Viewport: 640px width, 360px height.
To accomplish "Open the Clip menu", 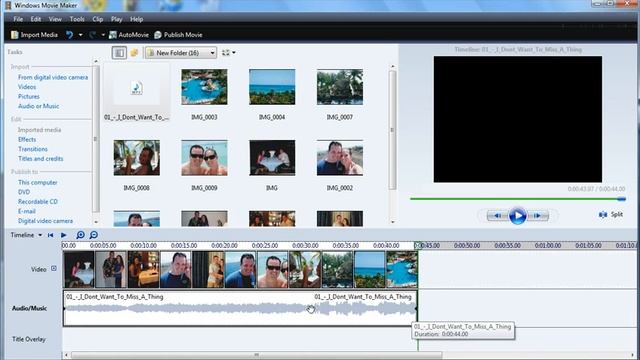I will pos(98,19).
